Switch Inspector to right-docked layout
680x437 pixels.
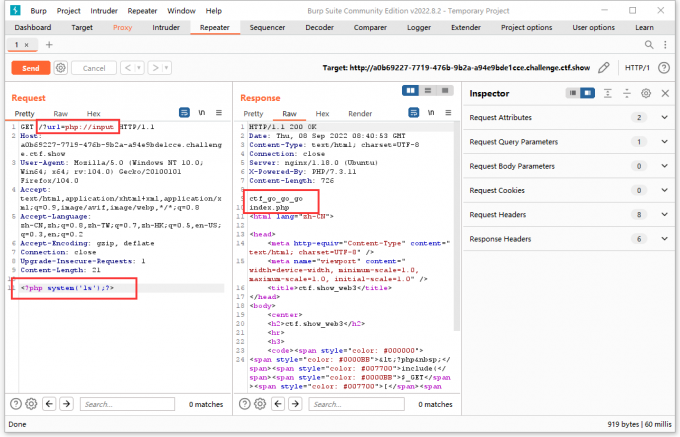click(588, 93)
